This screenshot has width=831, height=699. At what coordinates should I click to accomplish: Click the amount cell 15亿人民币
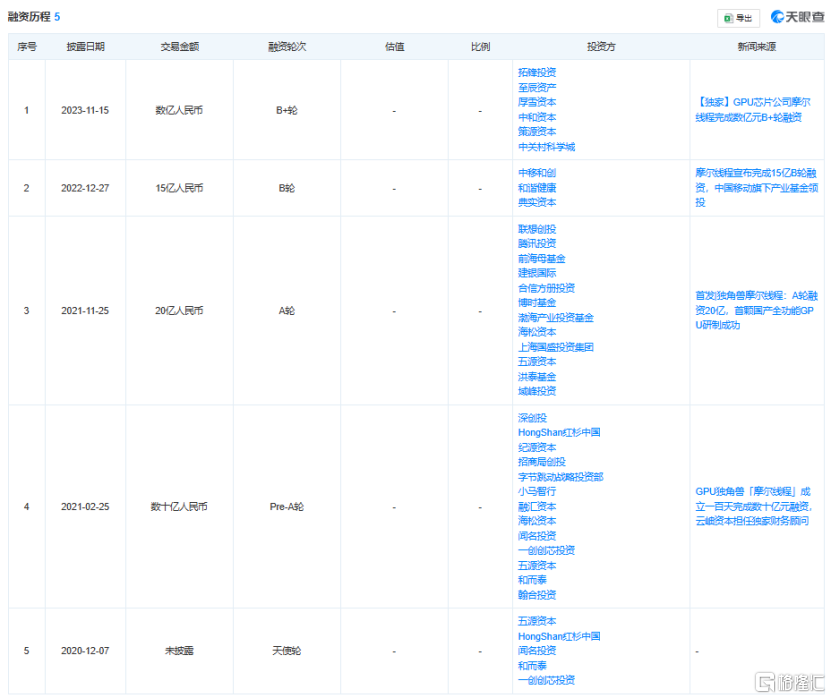pyautogui.click(x=179, y=188)
